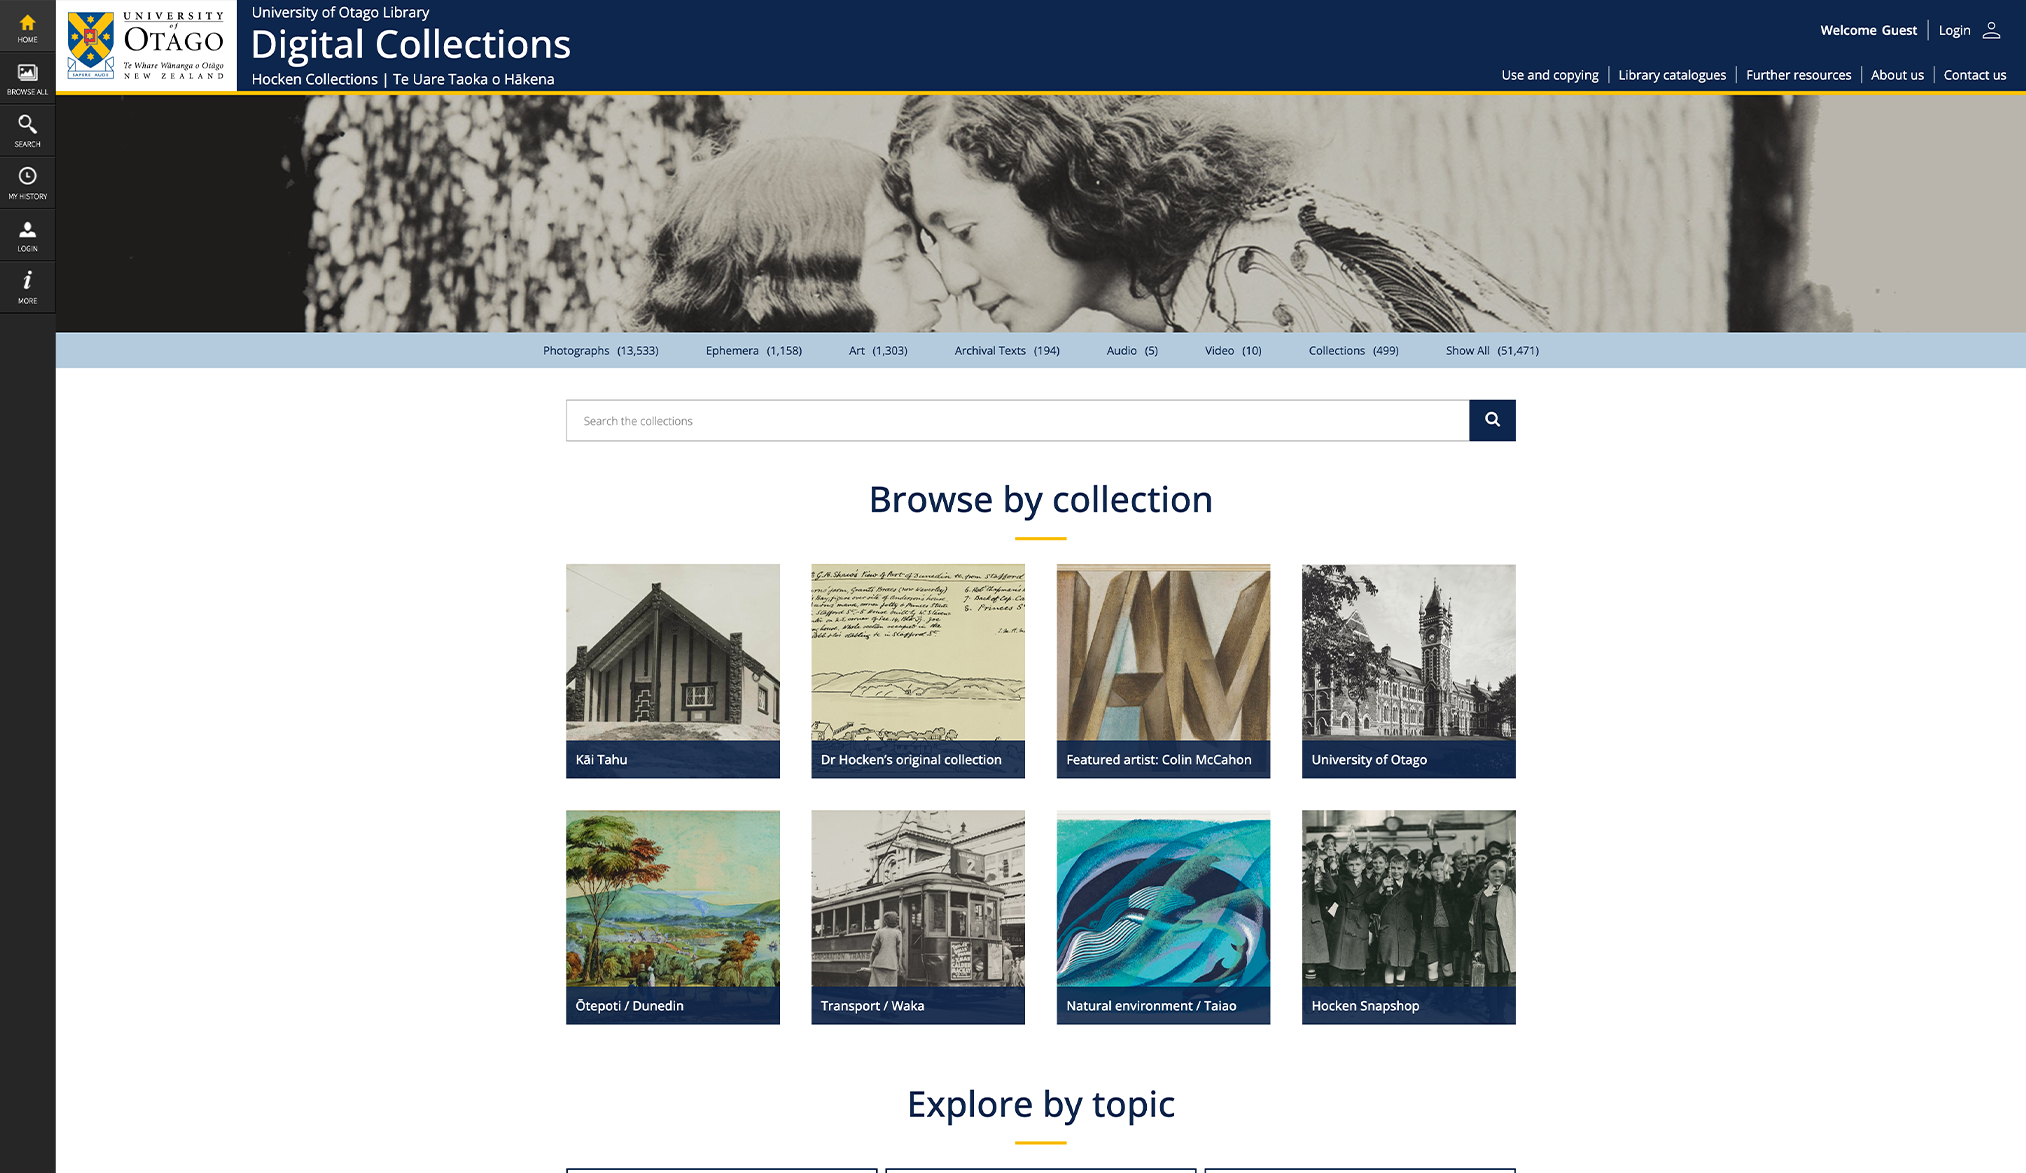Click the Audio category filter toggle
The image size is (2026, 1173).
pyautogui.click(x=1131, y=349)
